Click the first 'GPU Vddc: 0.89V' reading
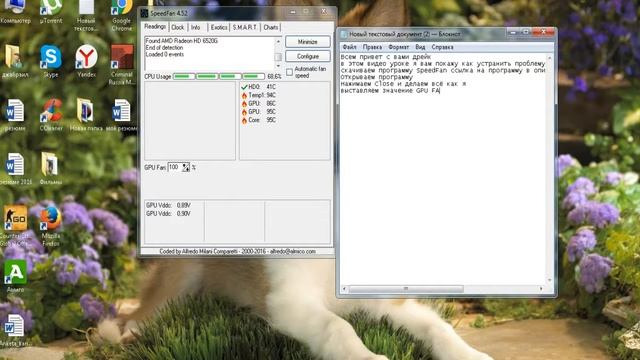This screenshot has width=640, height=360. 168,205
